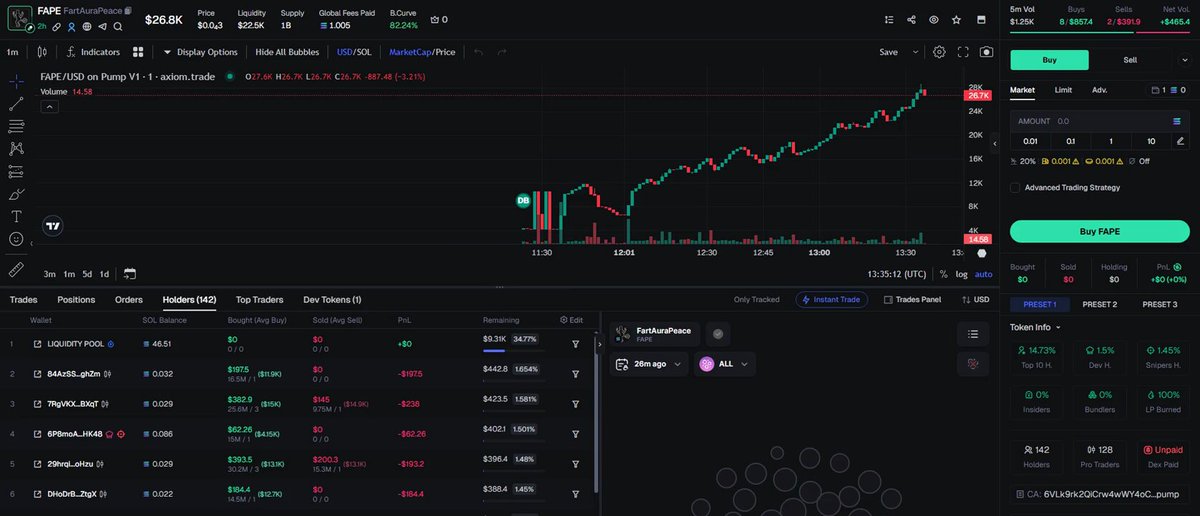Expand the Token Info section
Viewport: 1200px width, 516px height.
pos(1035,327)
